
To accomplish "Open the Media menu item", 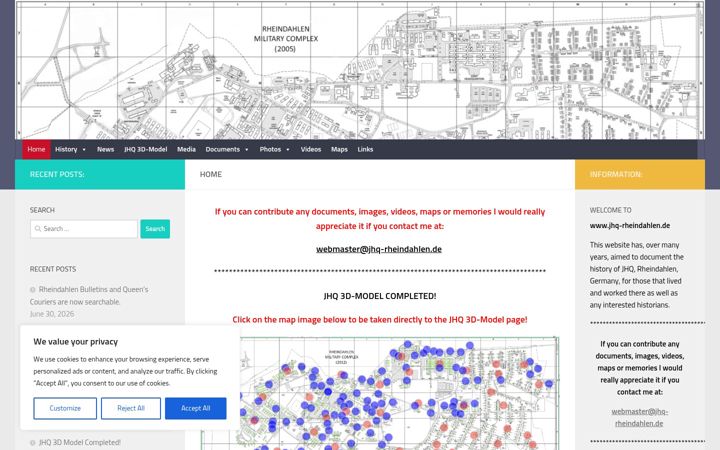I will coord(186,149).
